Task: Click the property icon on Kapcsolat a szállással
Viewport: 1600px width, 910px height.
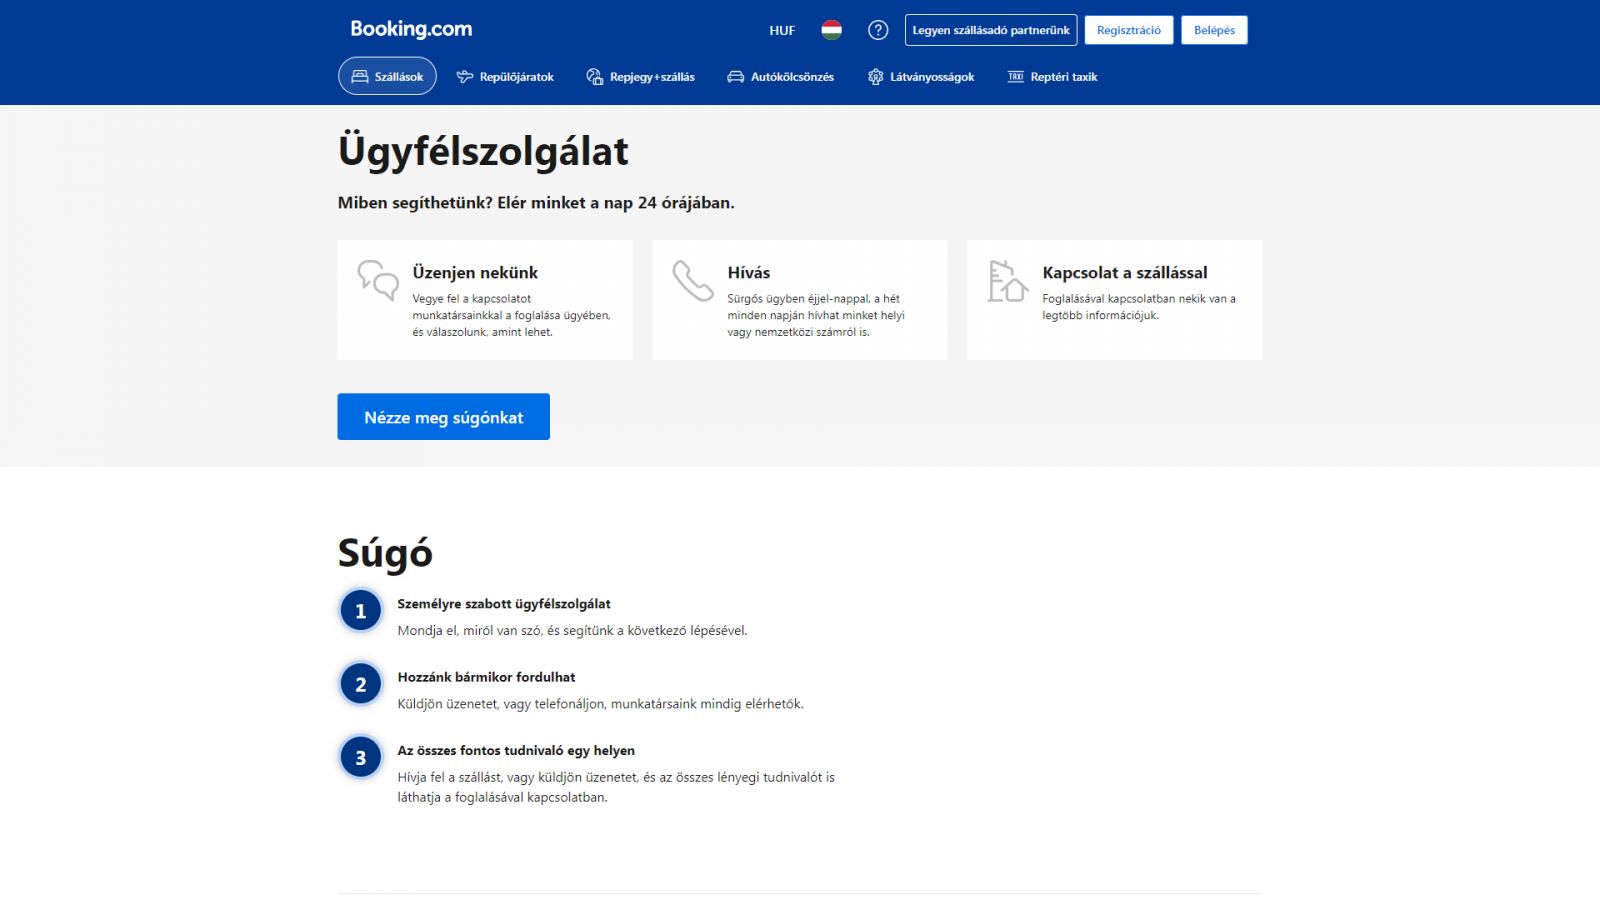Action: pos(1005,279)
